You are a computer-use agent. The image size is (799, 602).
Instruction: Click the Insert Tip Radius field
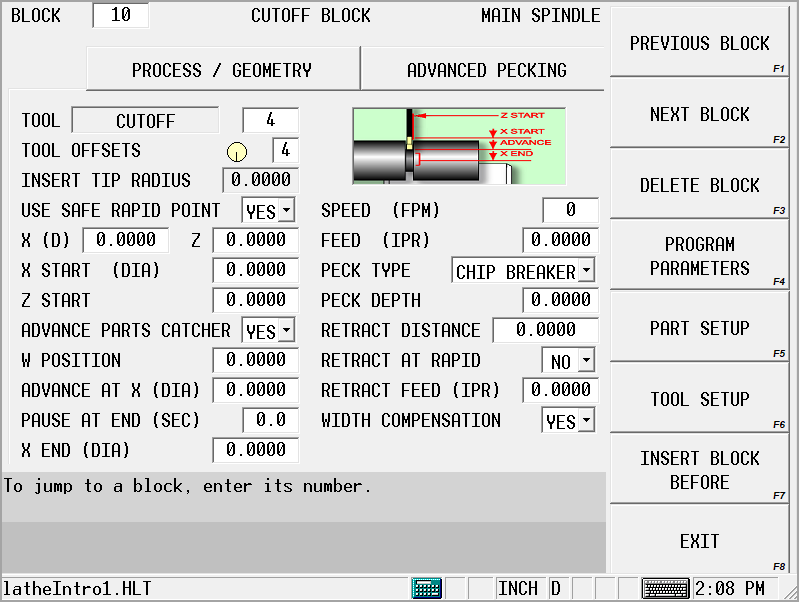click(260, 180)
